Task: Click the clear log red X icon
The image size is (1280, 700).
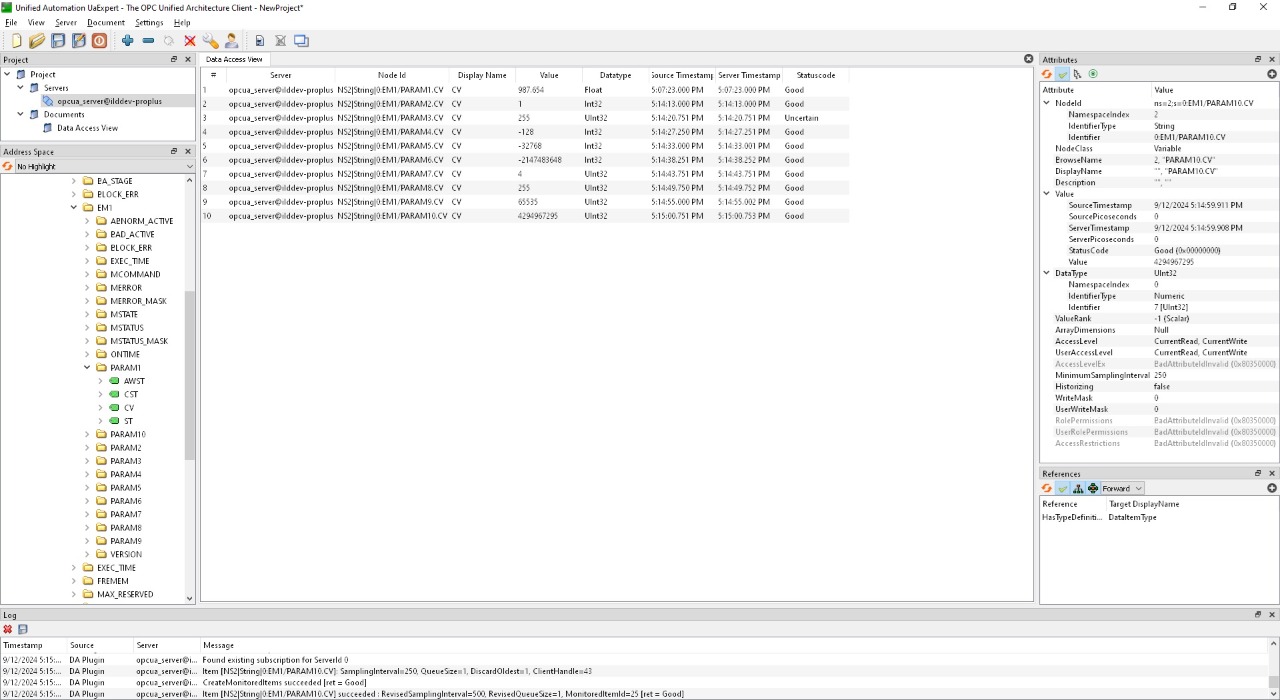Action: pyautogui.click(x=8, y=629)
